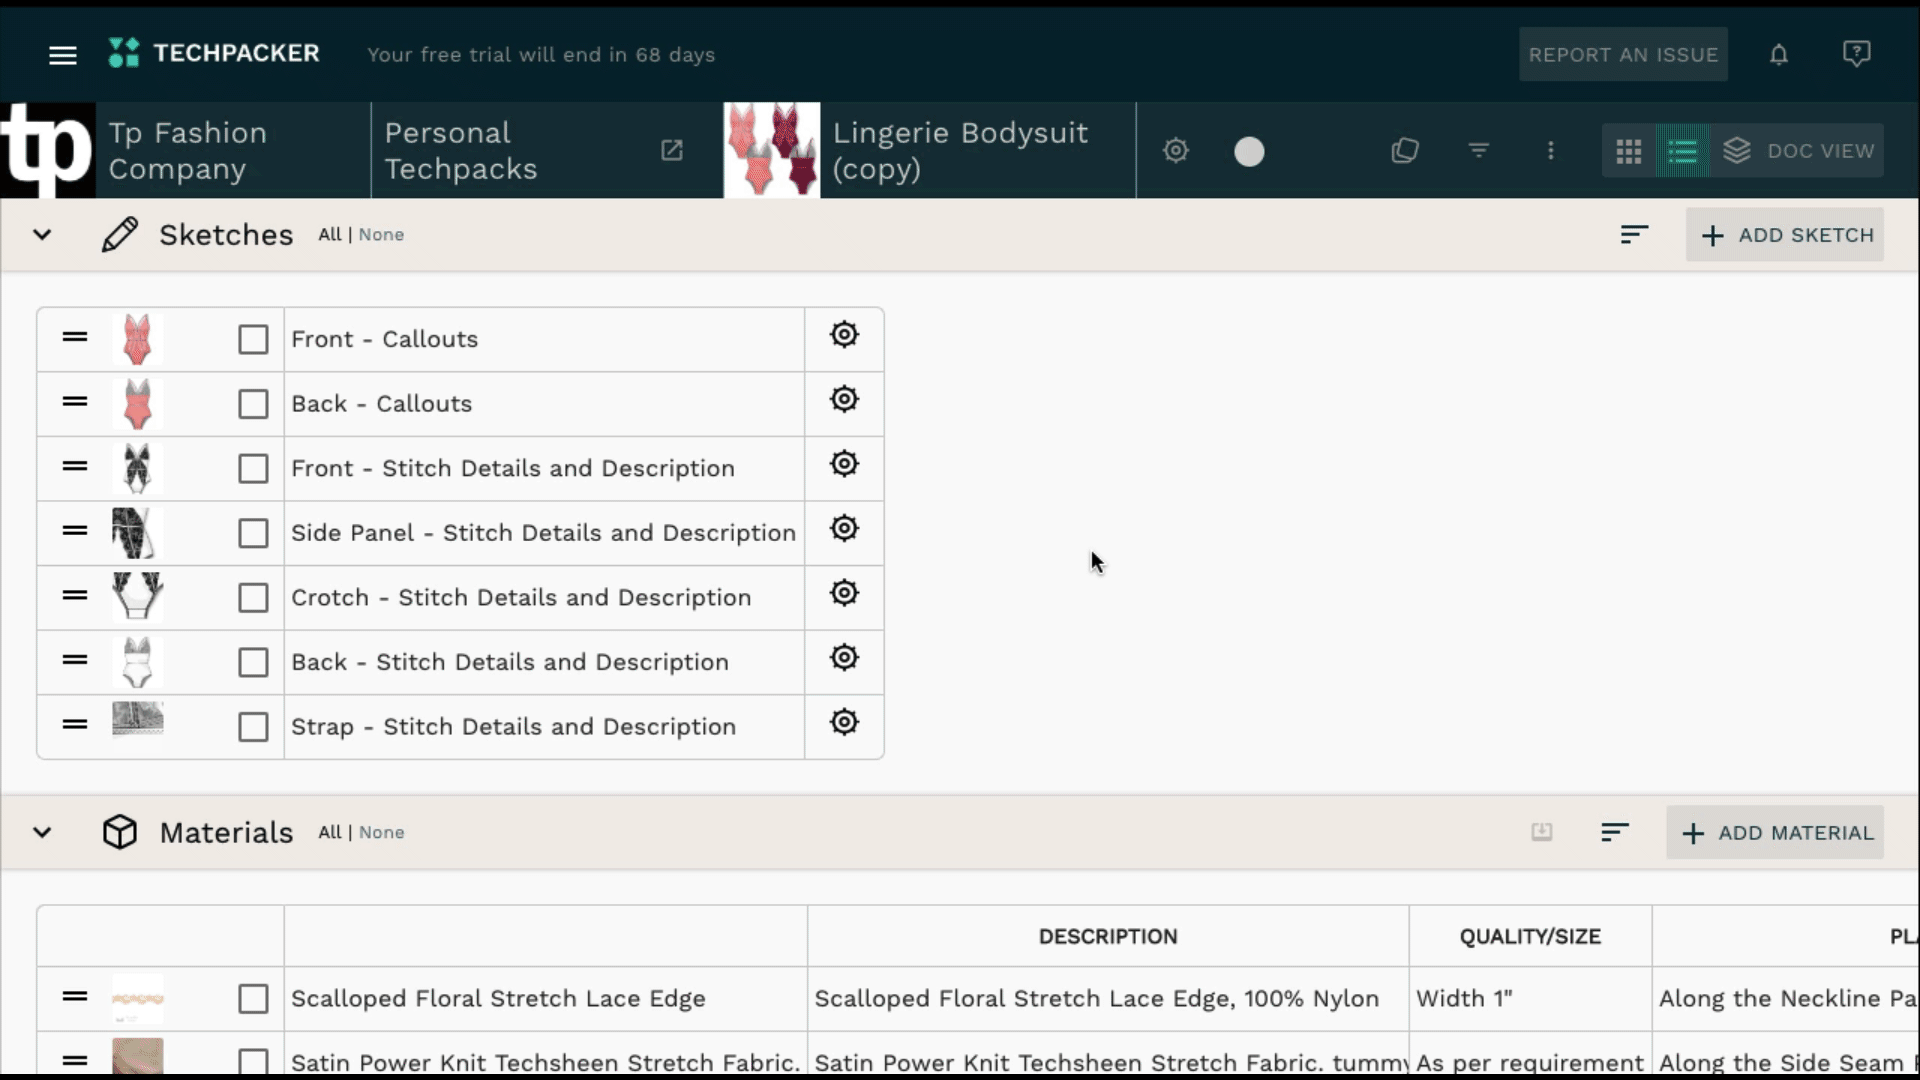Open the Personal Techpacks folder
The height and width of the screenshot is (1080, 1920).
(x=461, y=150)
